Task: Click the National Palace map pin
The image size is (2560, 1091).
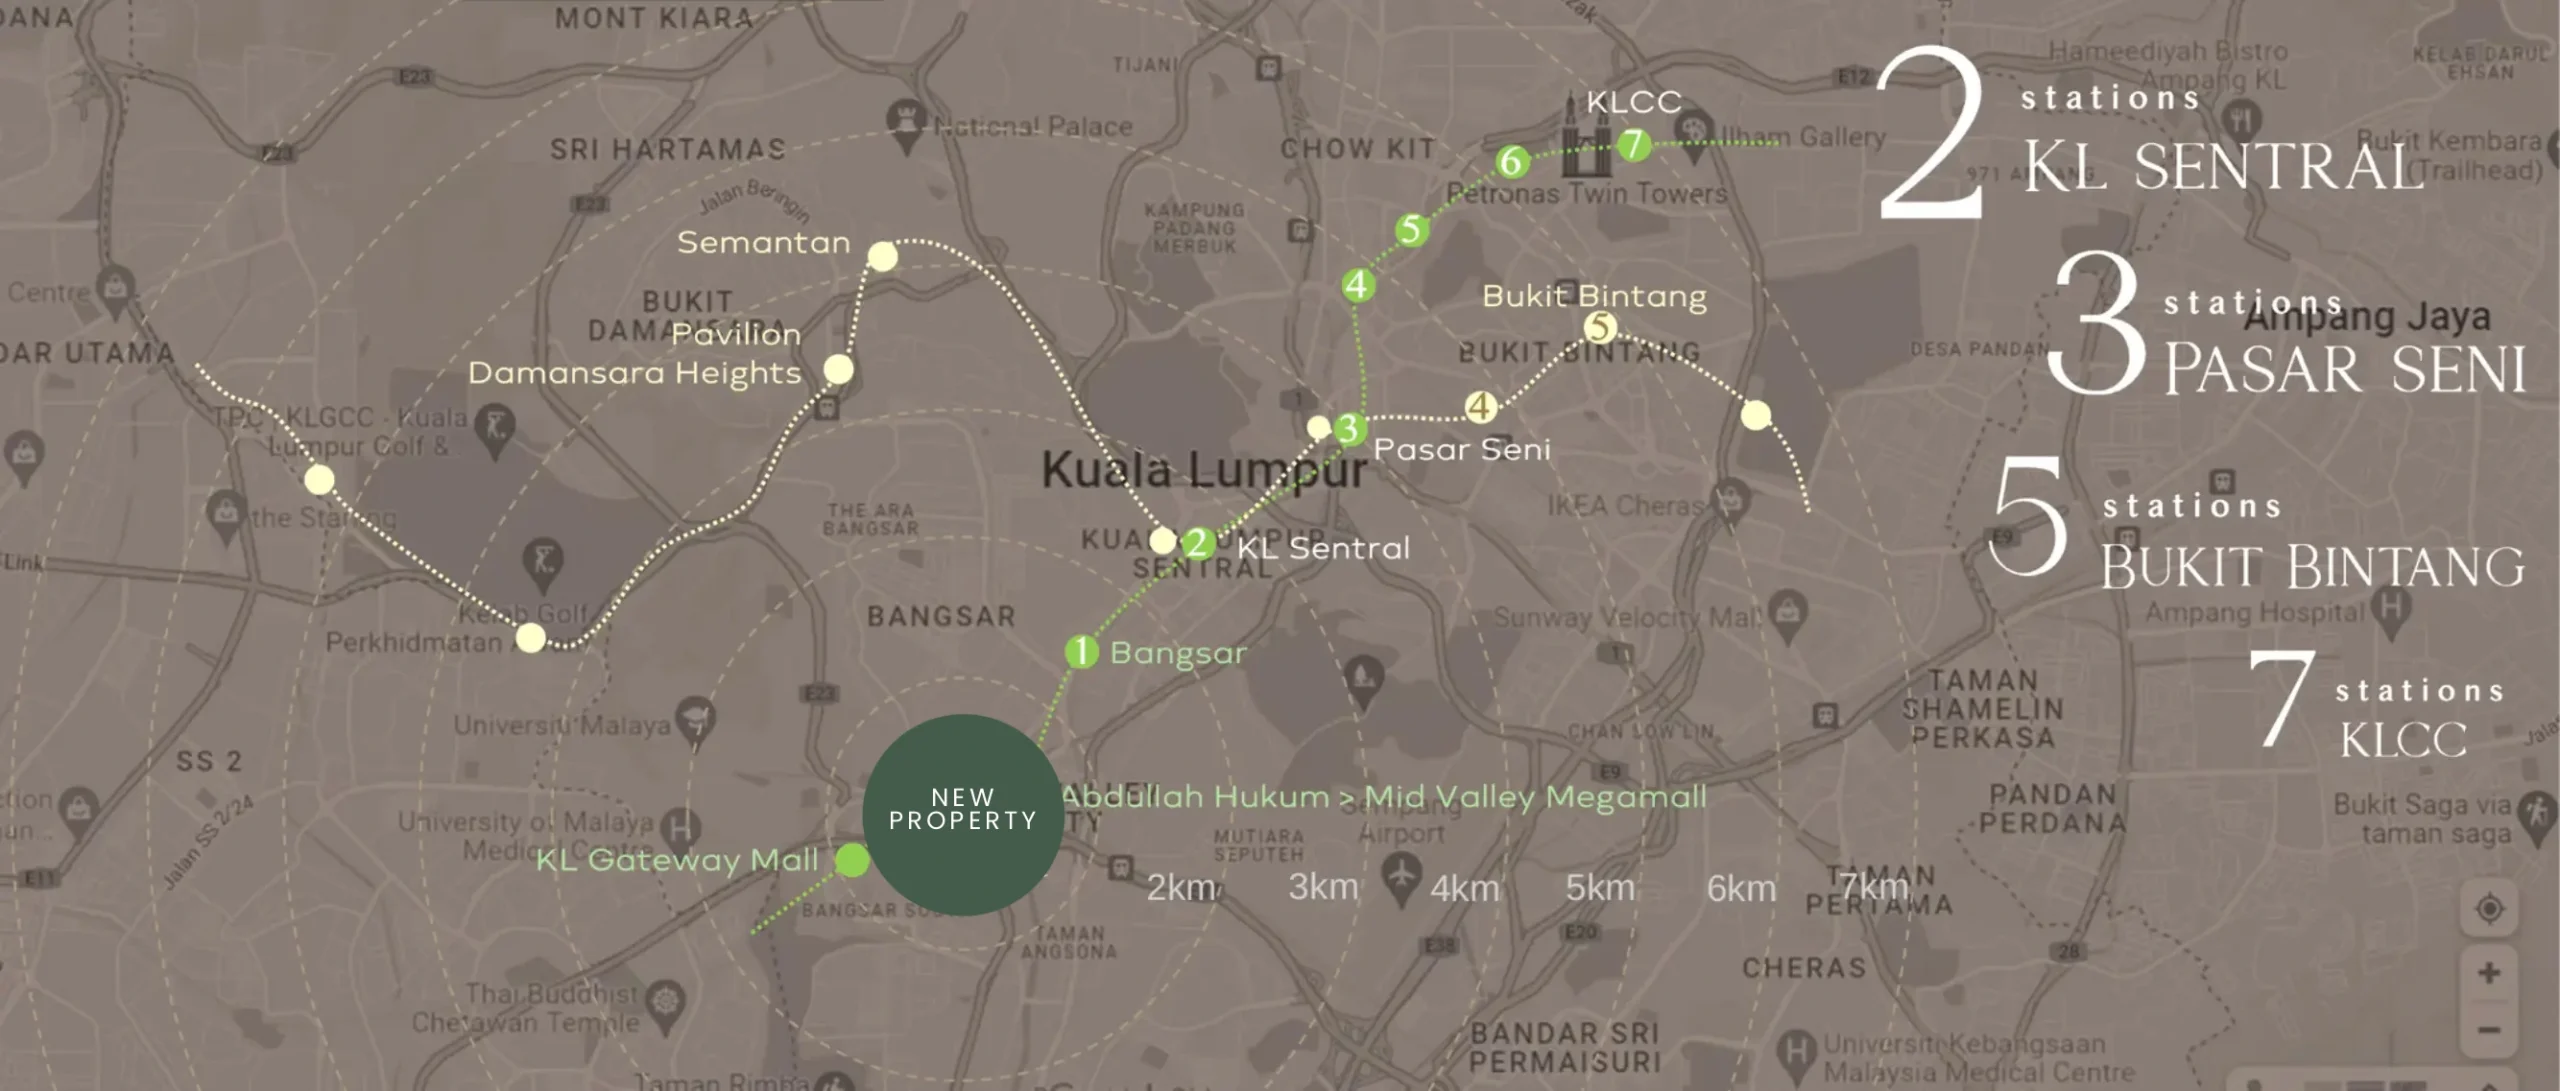Action: pos(905,126)
